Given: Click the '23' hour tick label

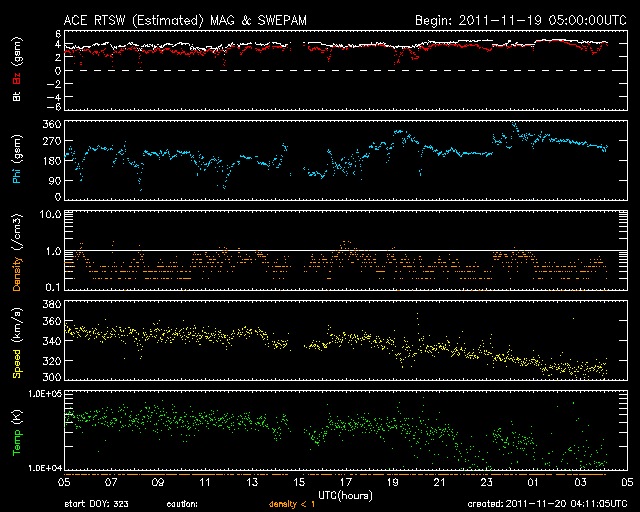Looking at the screenshot, I should 487,482.
